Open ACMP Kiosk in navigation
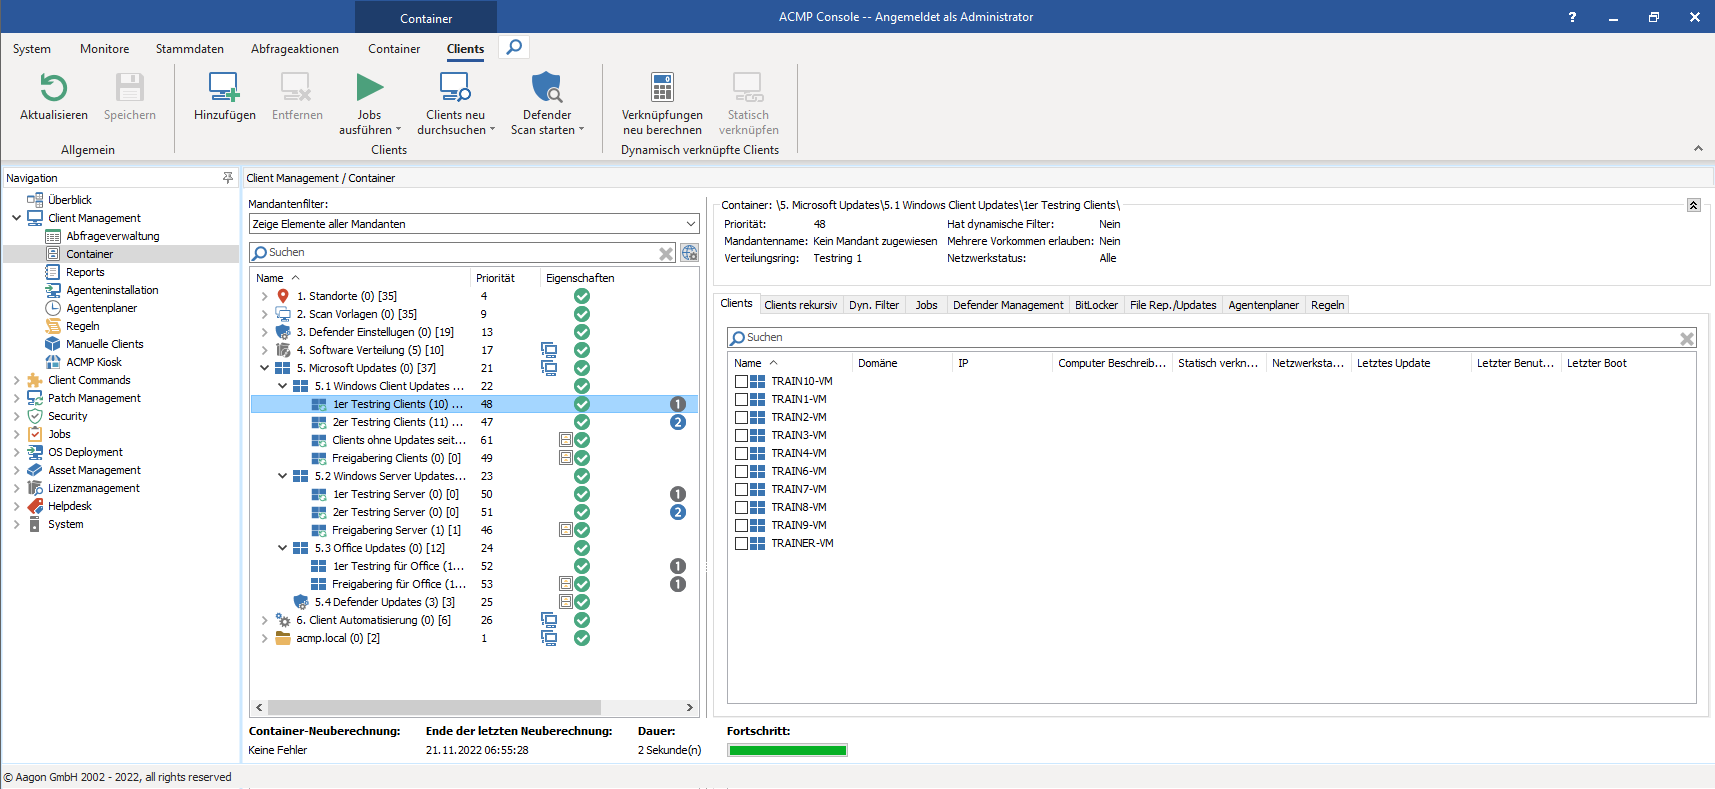This screenshot has width=1715, height=789. 94,362
